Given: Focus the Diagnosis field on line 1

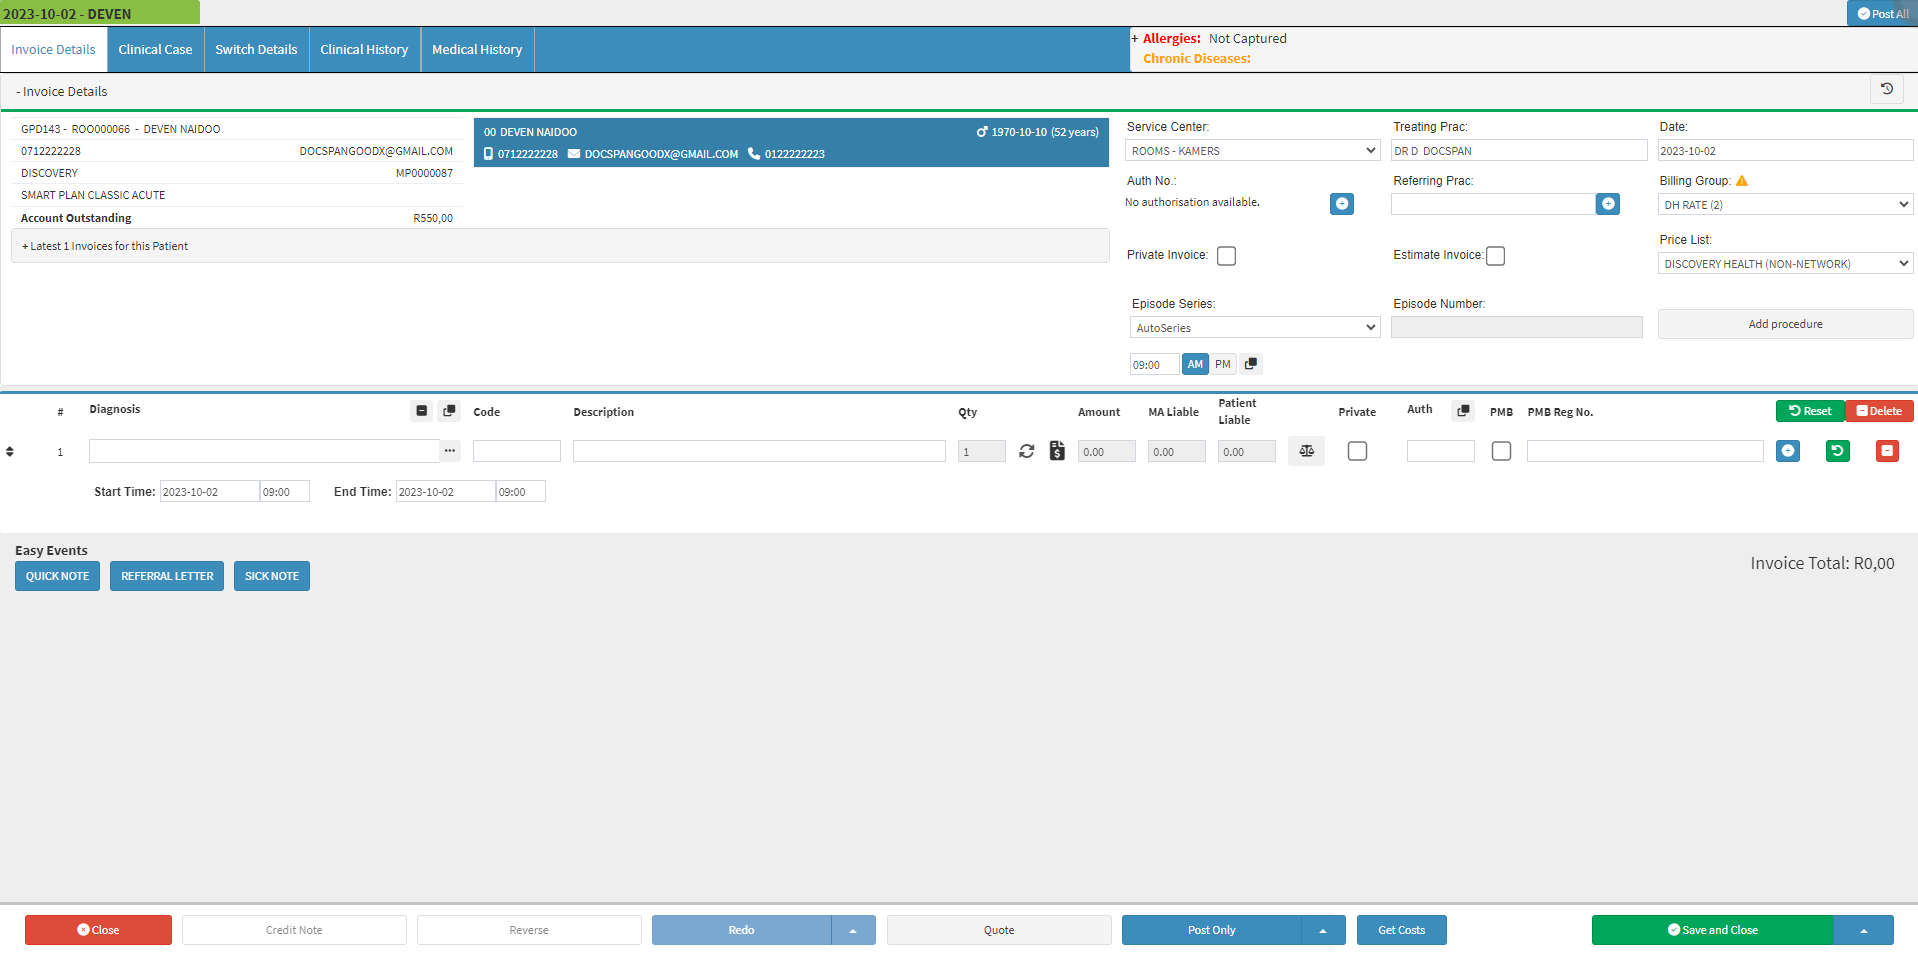Looking at the screenshot, I should click(x=264, y=451).
